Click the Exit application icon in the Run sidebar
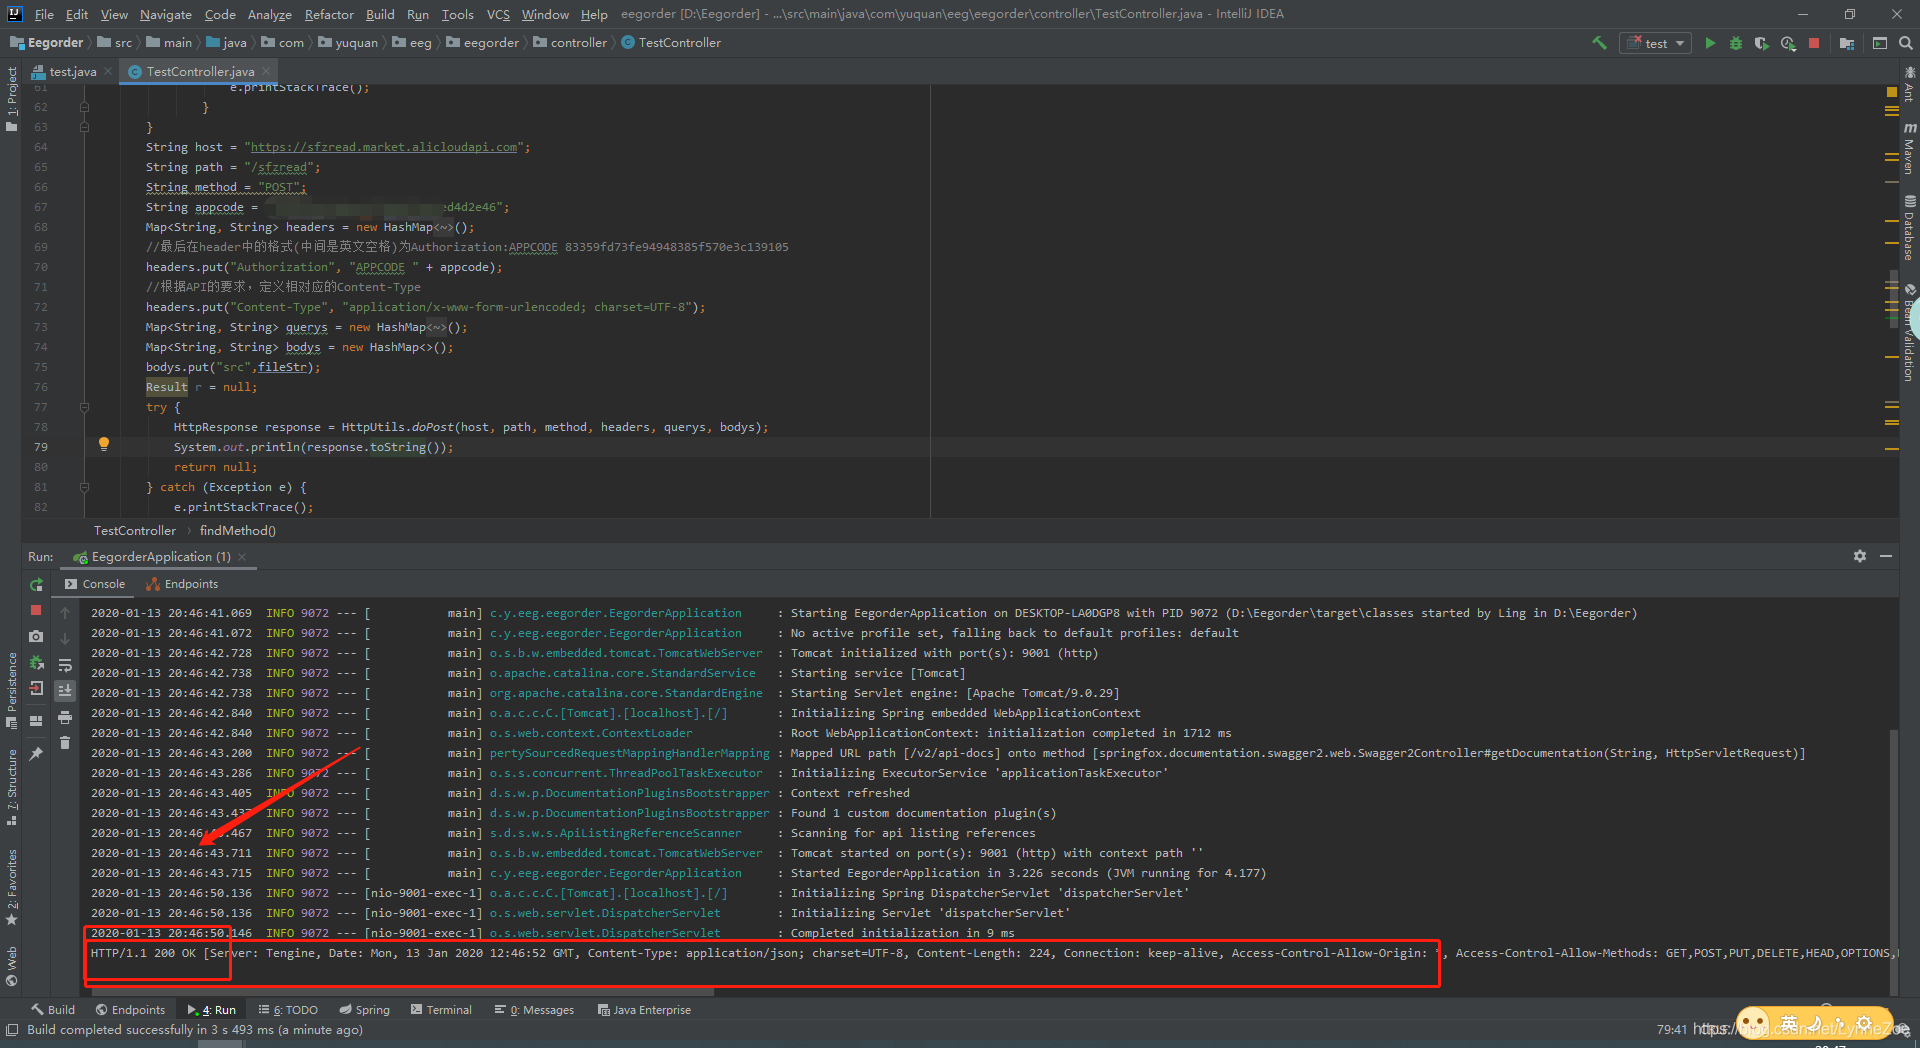Image resolution: width=1920 pixels, height=1048 pixels. (x=37, y=688)
